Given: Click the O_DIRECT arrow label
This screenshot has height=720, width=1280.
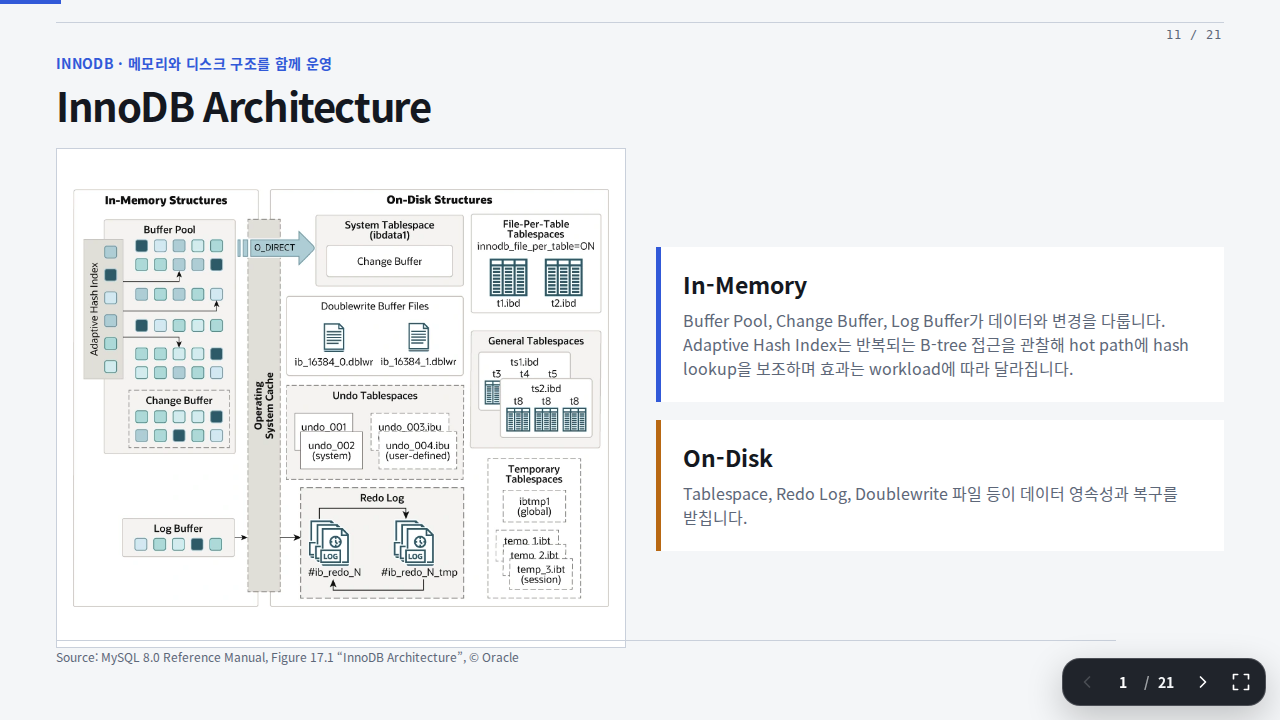Looking at the screenshot, I should point(273,247).
